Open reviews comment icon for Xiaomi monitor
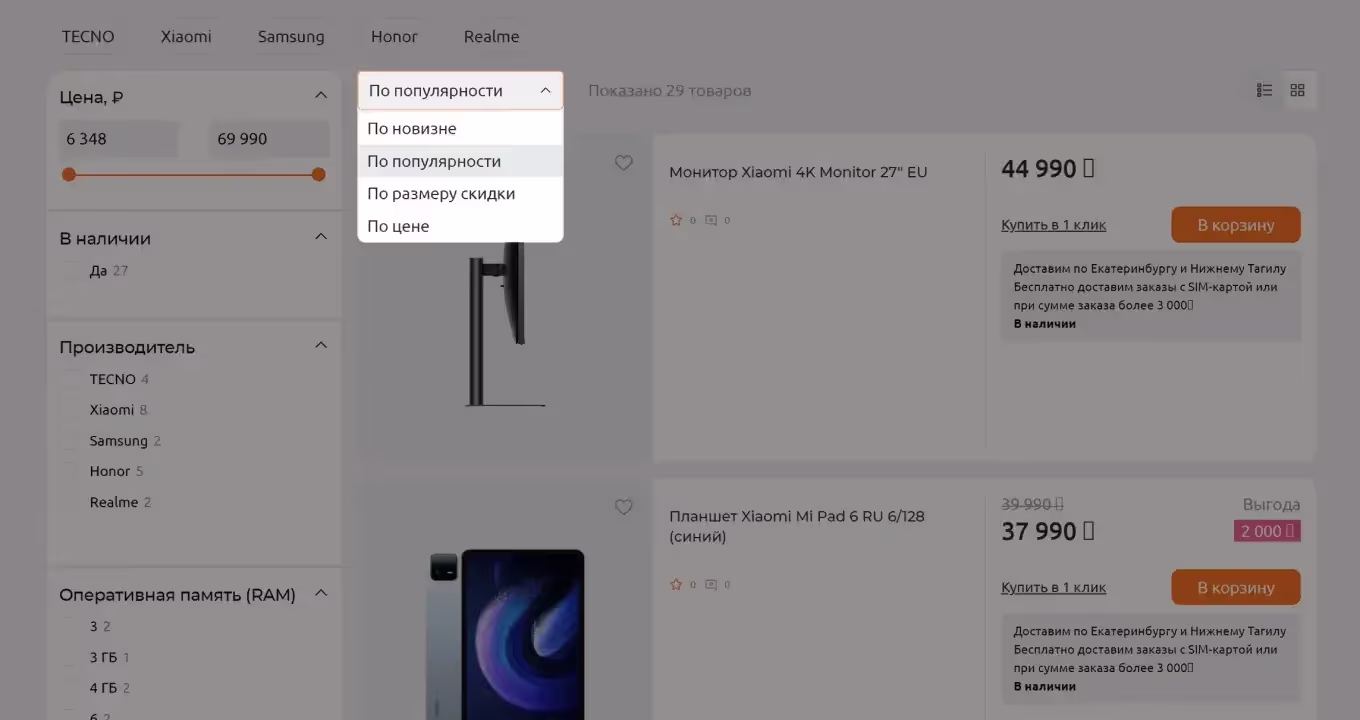 (711, 220)
